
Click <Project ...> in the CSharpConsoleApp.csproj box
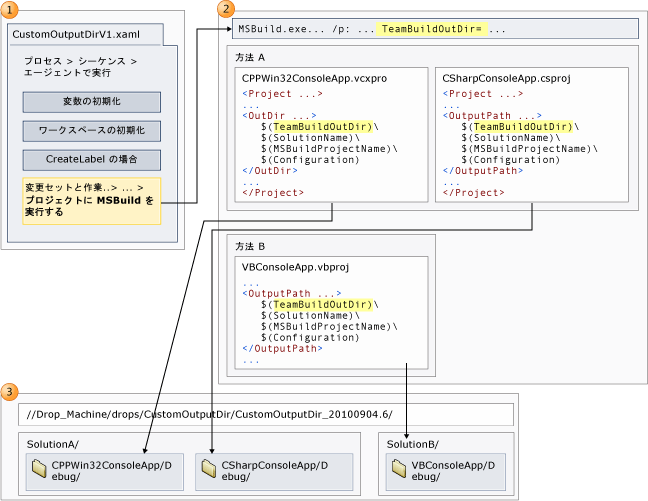pyautogui.click(x=483, y=94)
